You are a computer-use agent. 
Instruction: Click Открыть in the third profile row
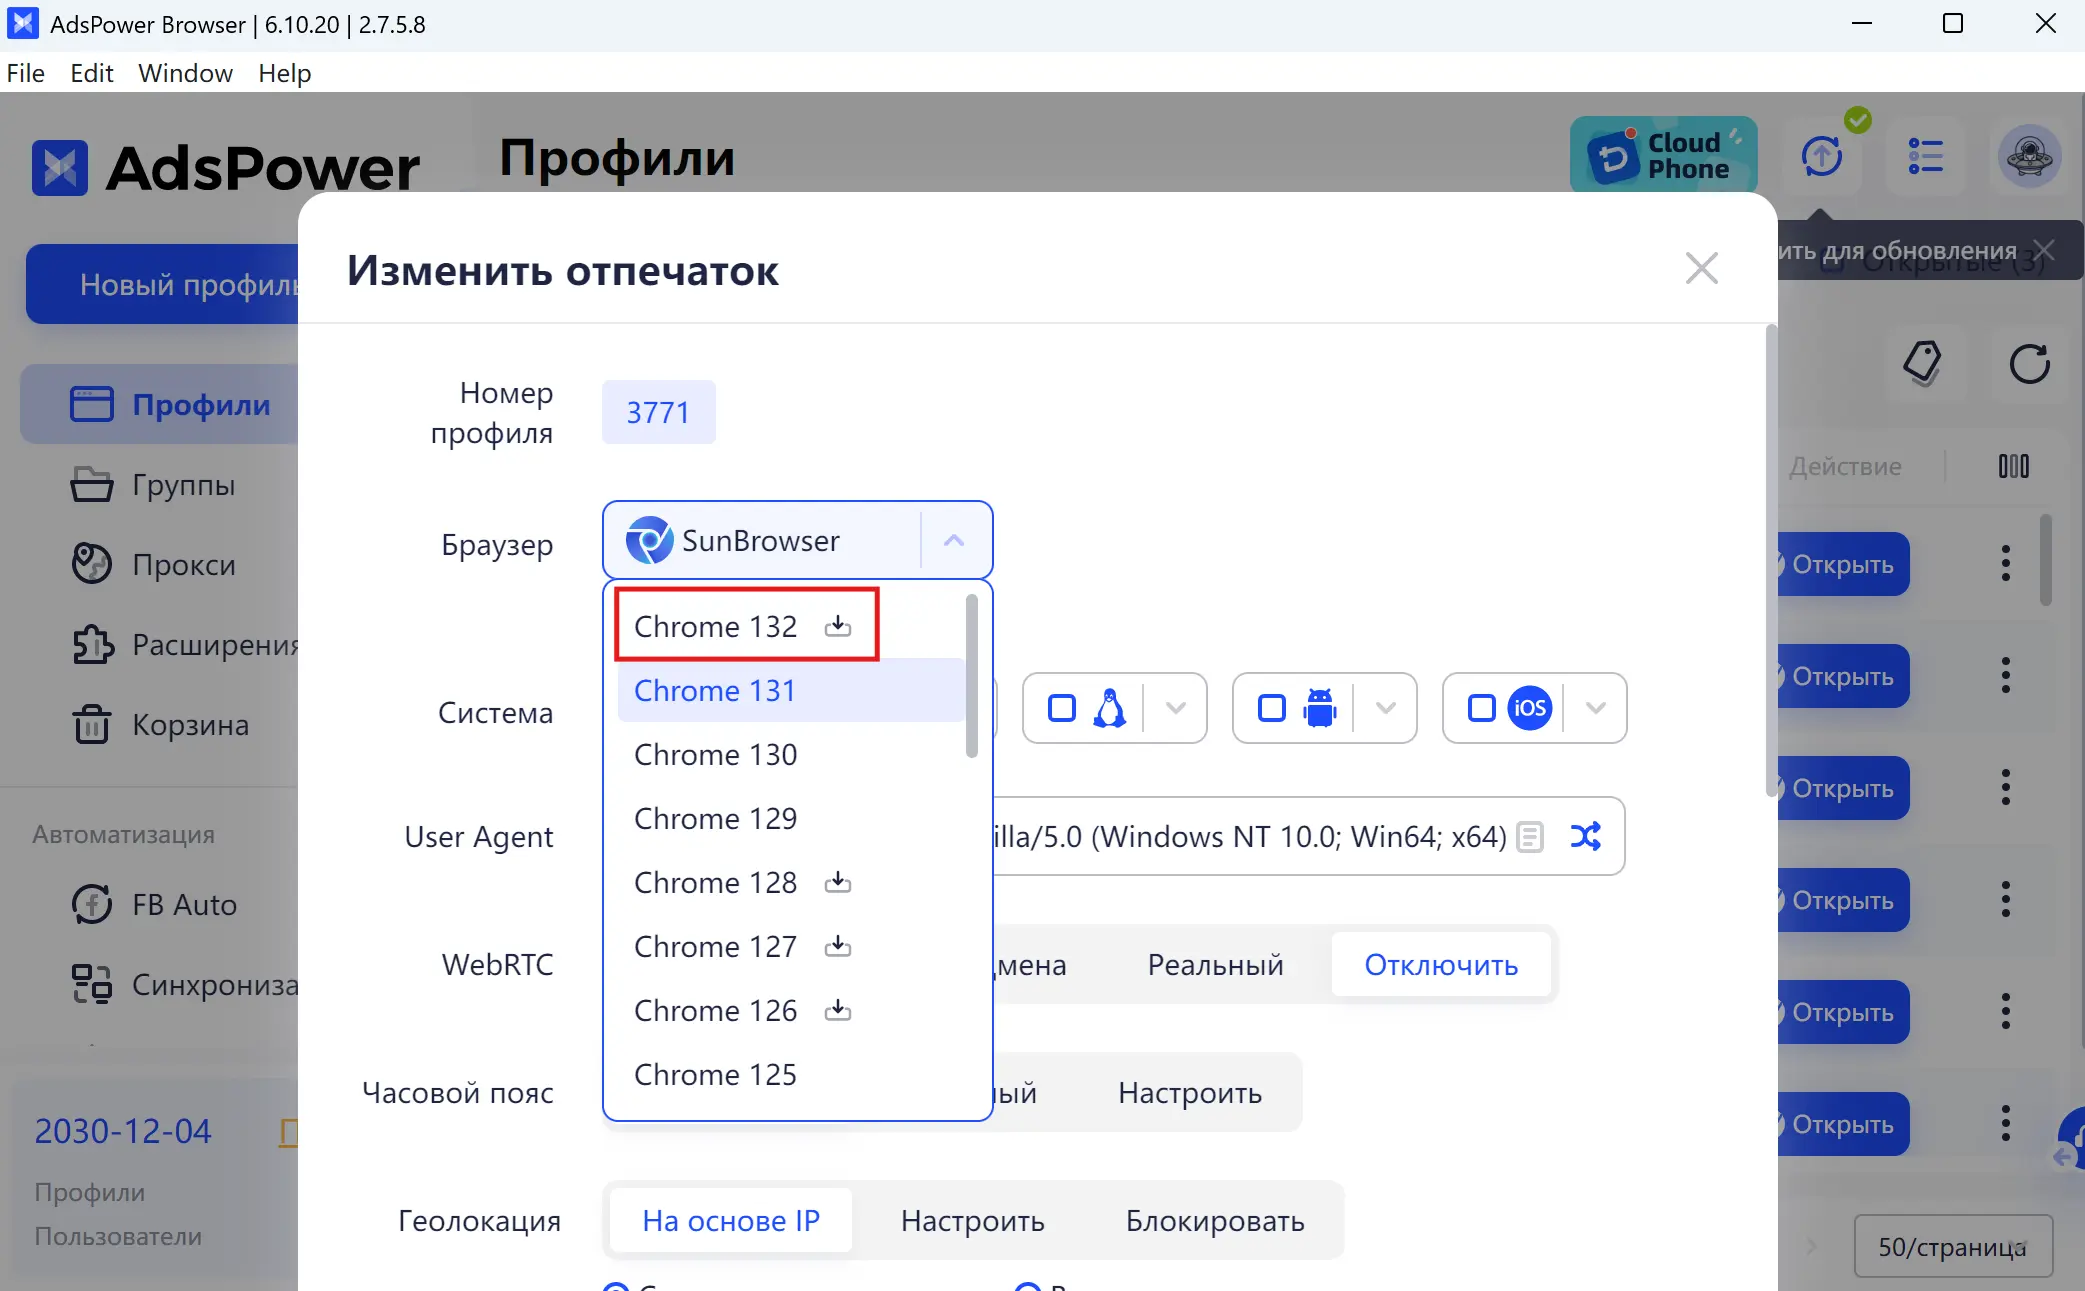[x=1843, y=788]
